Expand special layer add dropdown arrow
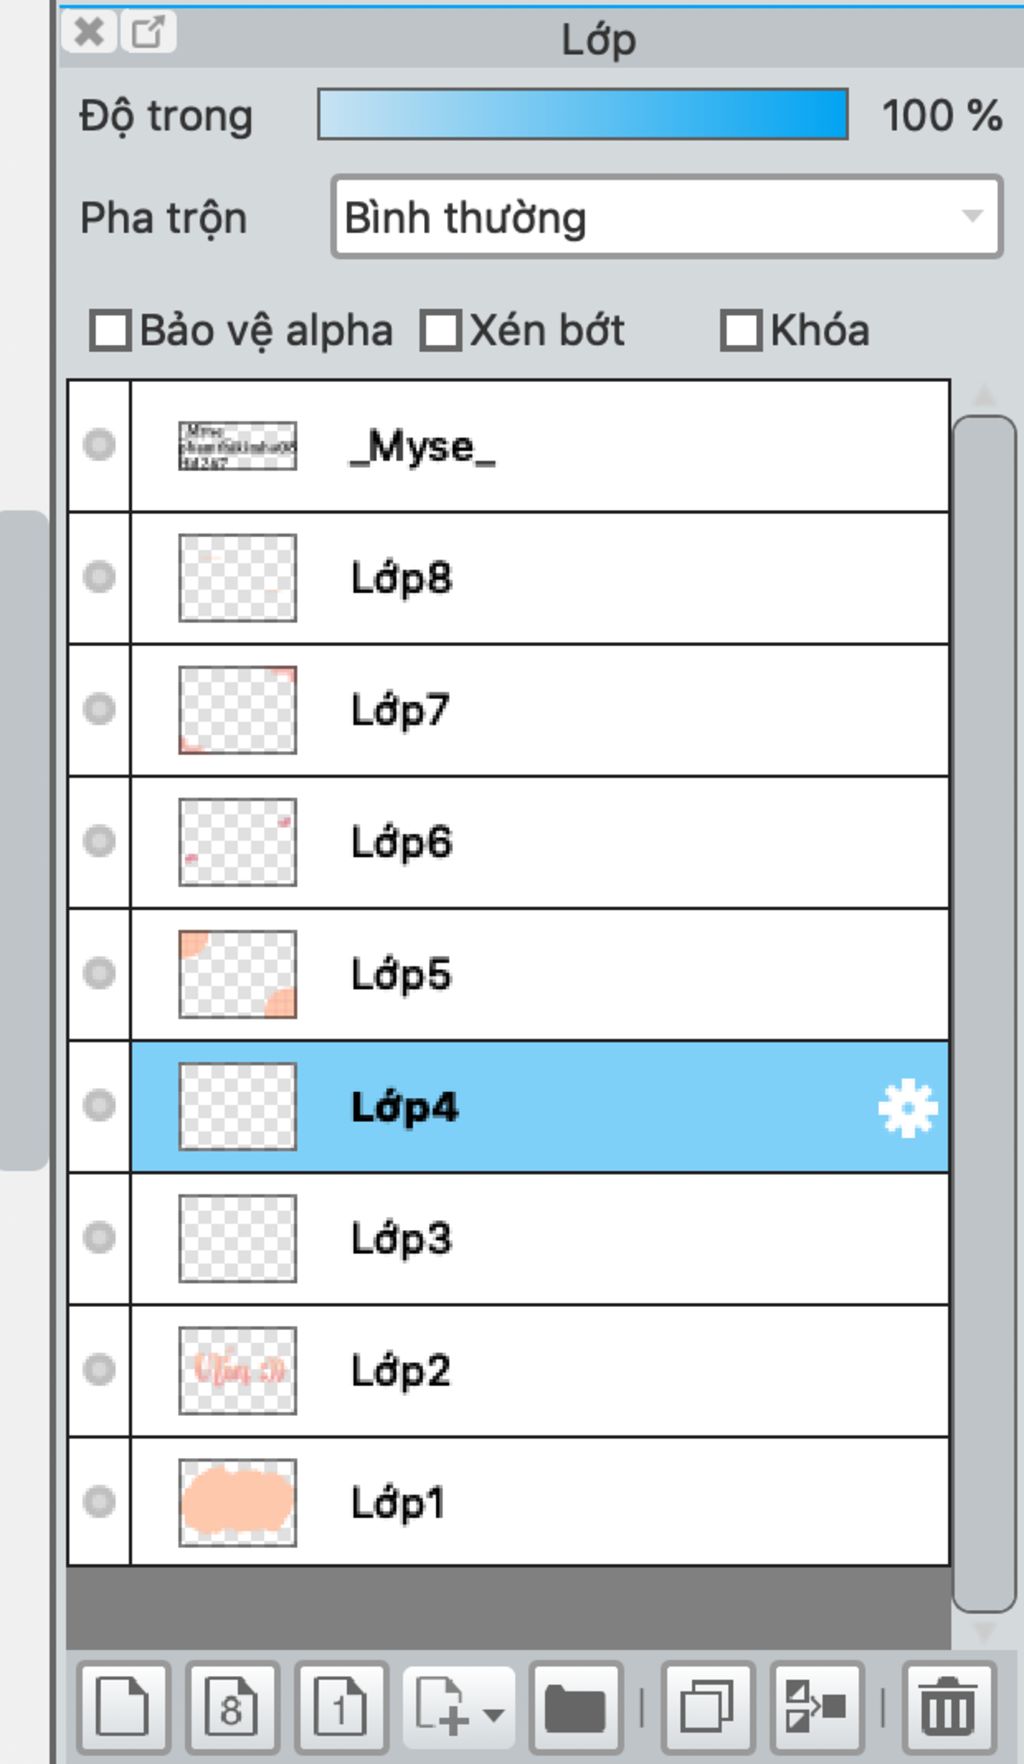 pyautogui.click(x=493, y=1715)
